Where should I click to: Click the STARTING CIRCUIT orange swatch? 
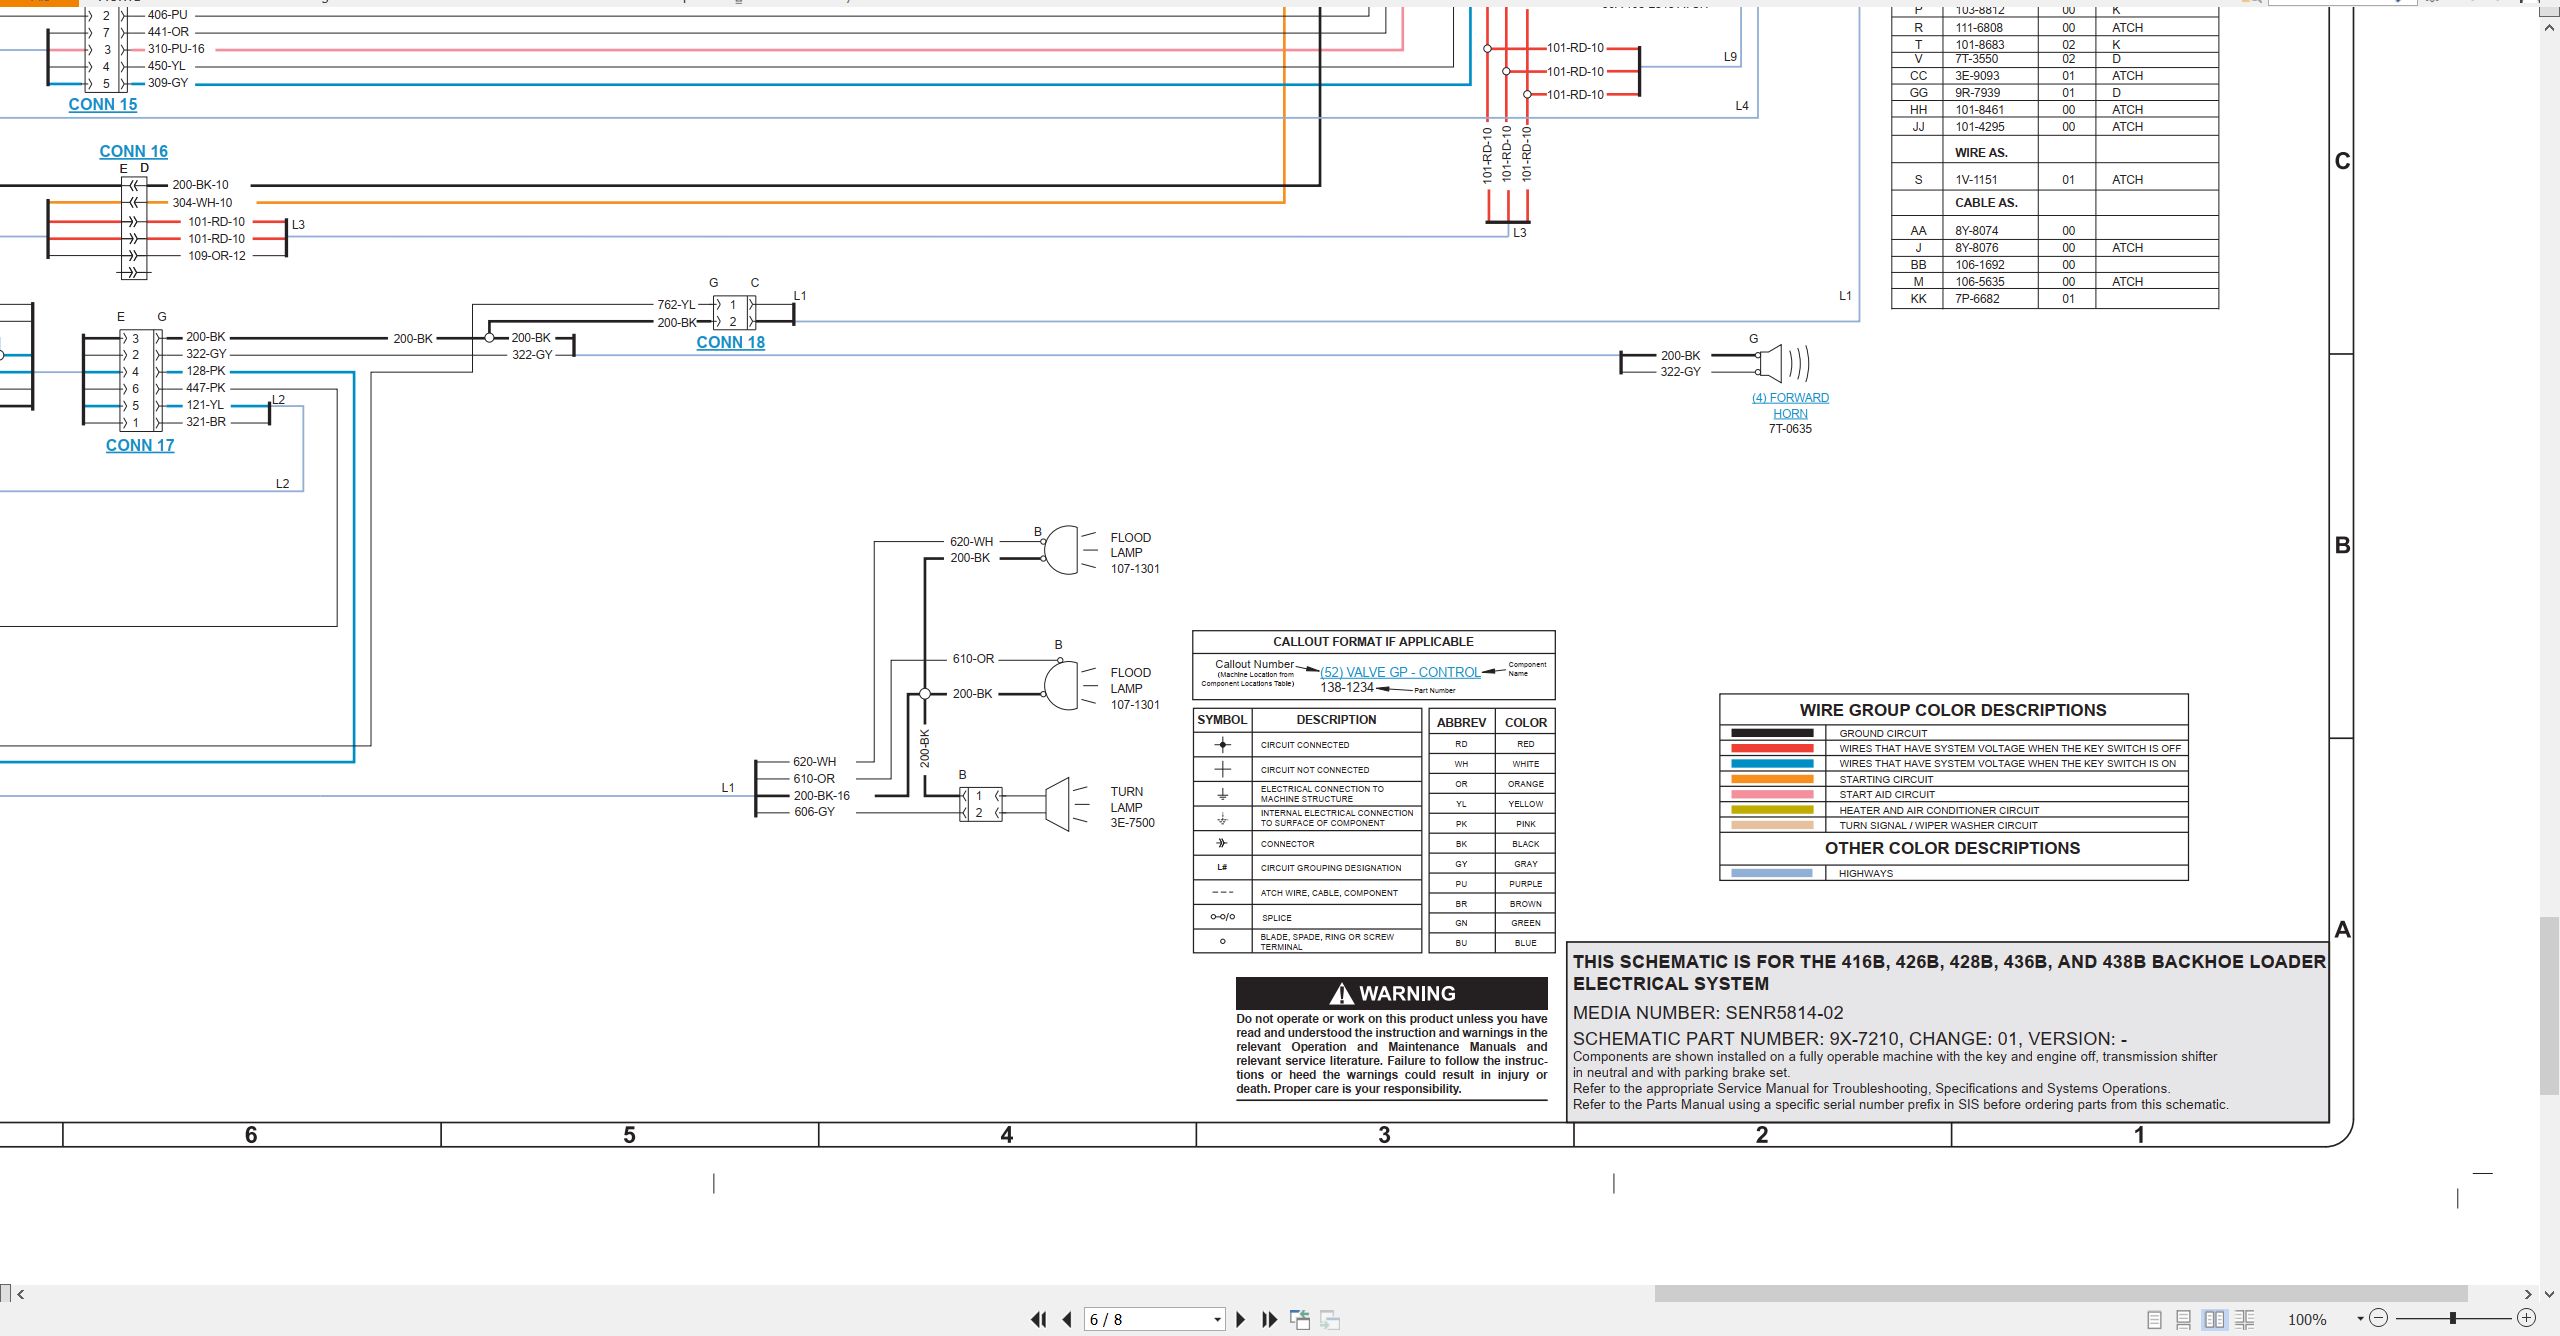(1772, 779)
